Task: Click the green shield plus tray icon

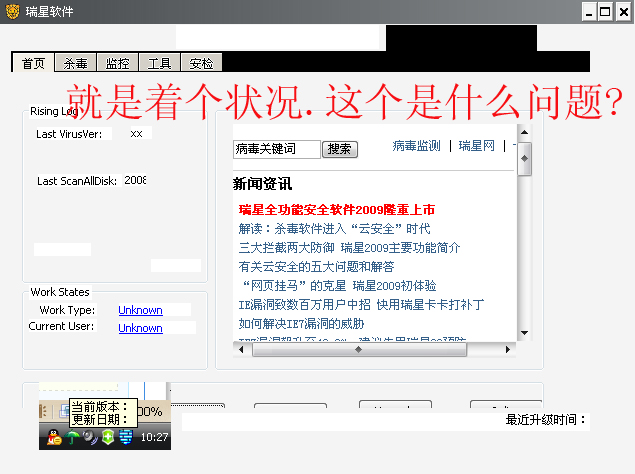Action: click(x=108, y=437)
